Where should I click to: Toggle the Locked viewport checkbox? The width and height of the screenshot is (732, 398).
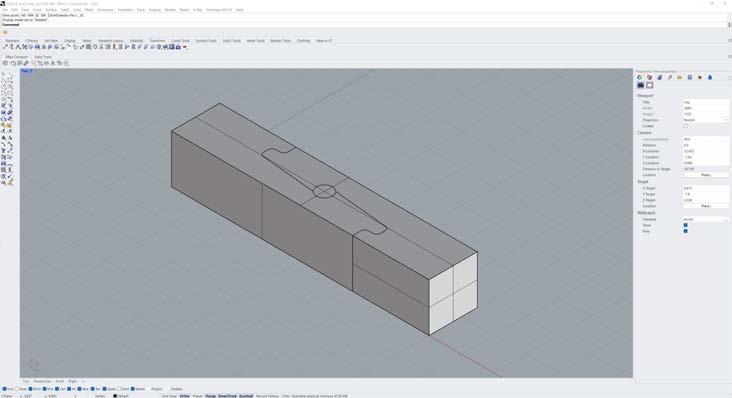(685, 126)
